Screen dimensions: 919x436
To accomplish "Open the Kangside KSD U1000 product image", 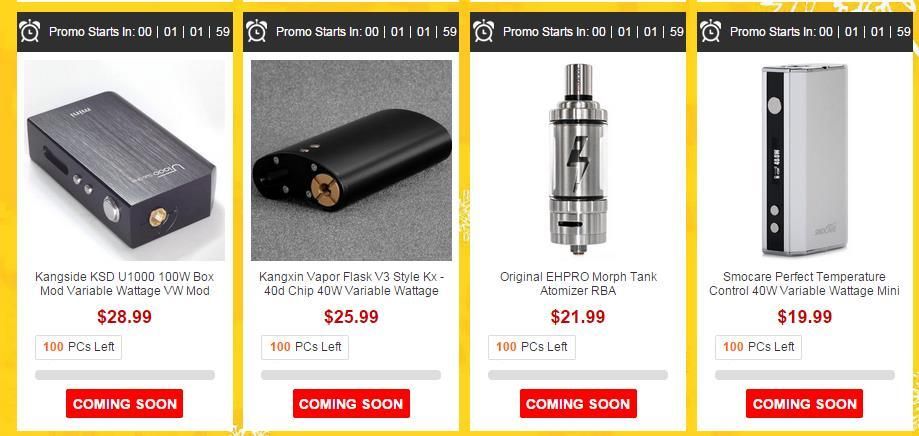I will (125, 160).
